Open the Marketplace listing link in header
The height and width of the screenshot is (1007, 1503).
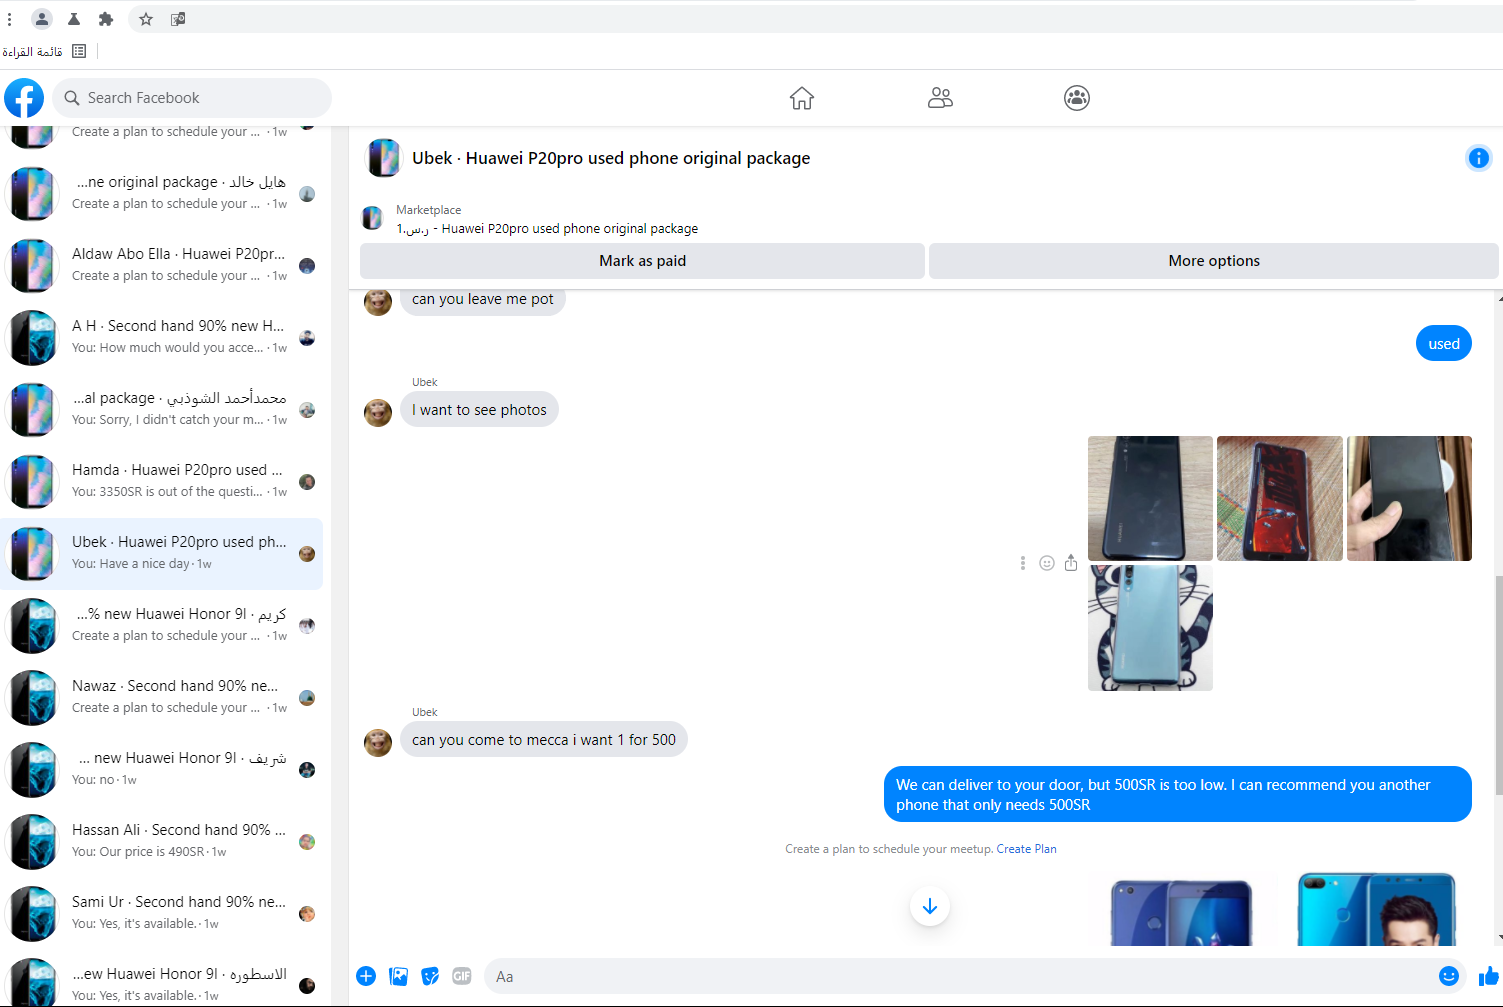click(x=547, y=229)
